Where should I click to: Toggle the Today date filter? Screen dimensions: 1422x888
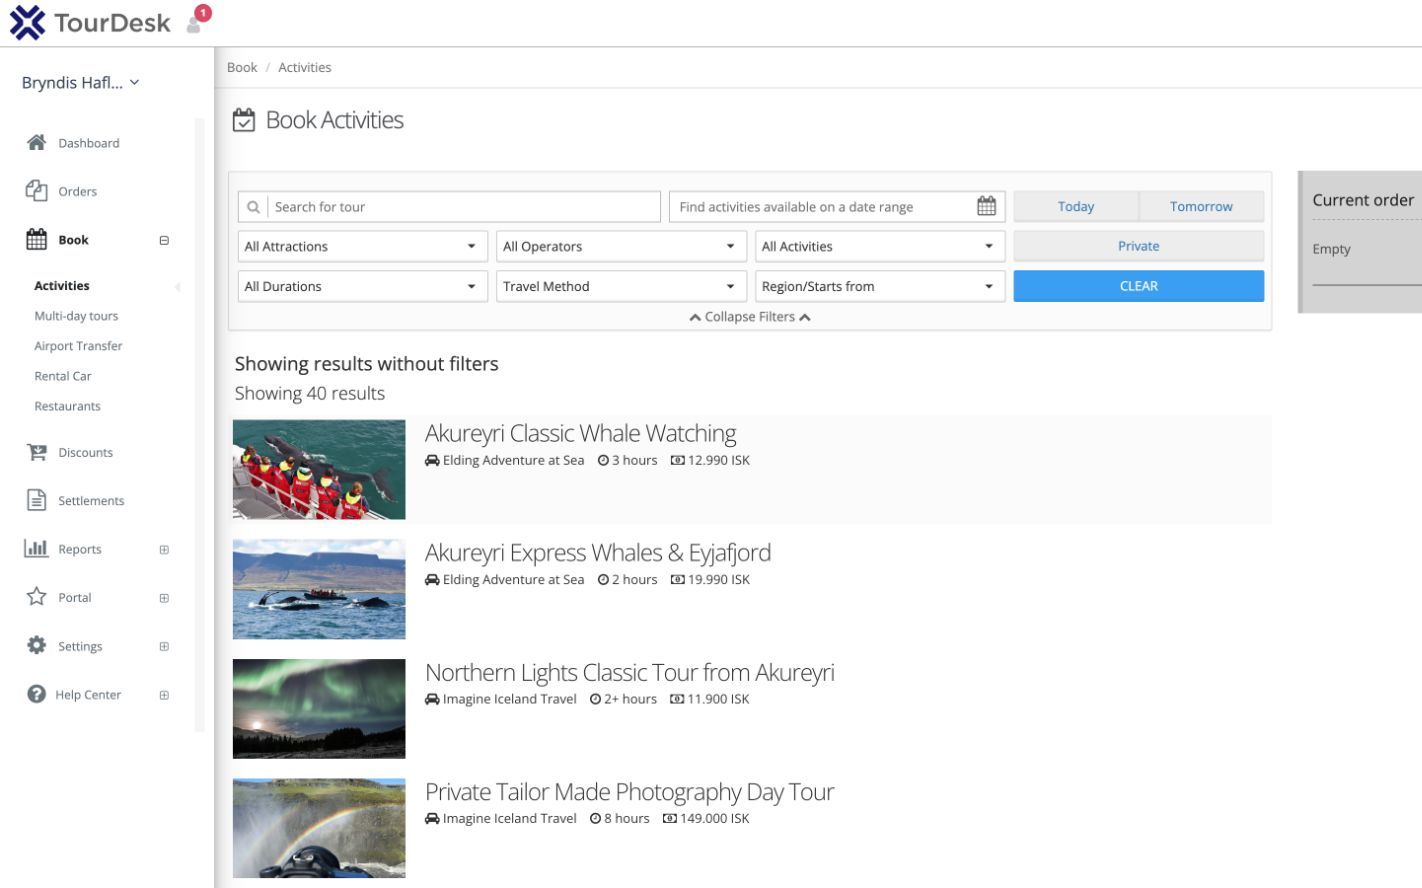coord(1075,206)
